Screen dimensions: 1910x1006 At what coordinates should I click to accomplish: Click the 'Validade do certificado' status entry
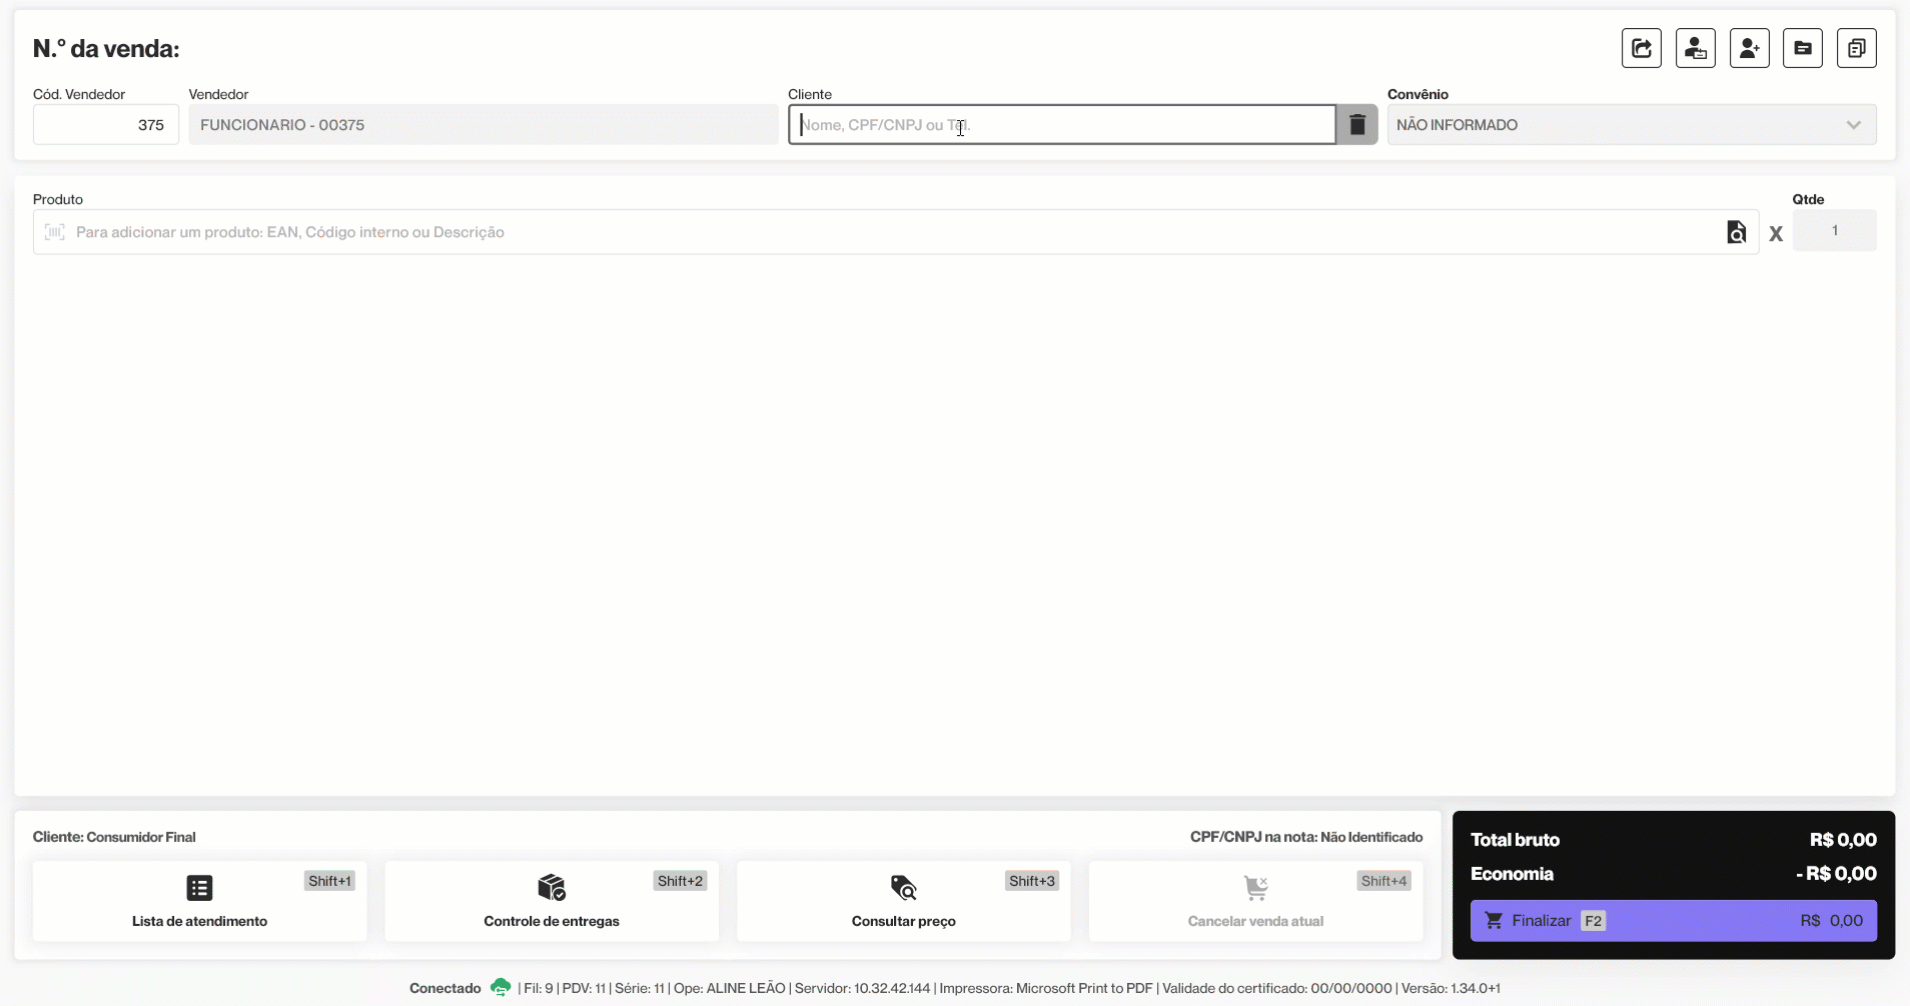tap(1277, 988)
